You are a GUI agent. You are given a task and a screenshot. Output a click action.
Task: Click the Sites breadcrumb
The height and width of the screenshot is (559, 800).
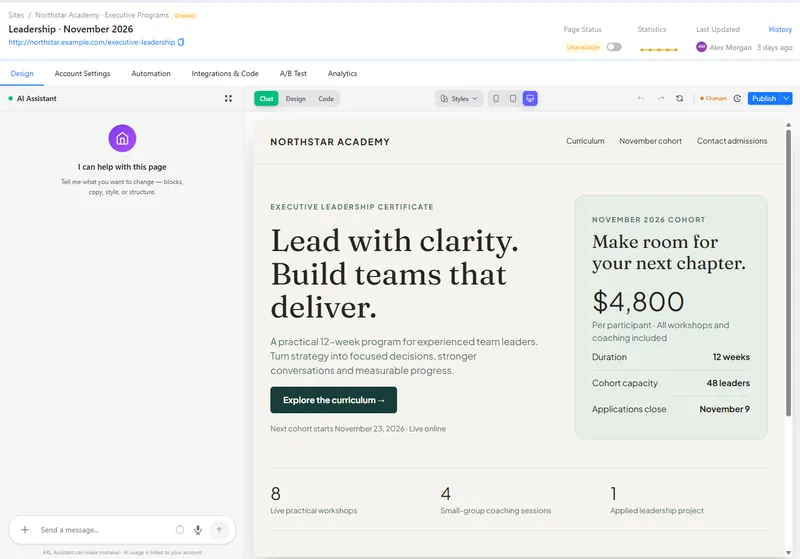tap(16, 15)
